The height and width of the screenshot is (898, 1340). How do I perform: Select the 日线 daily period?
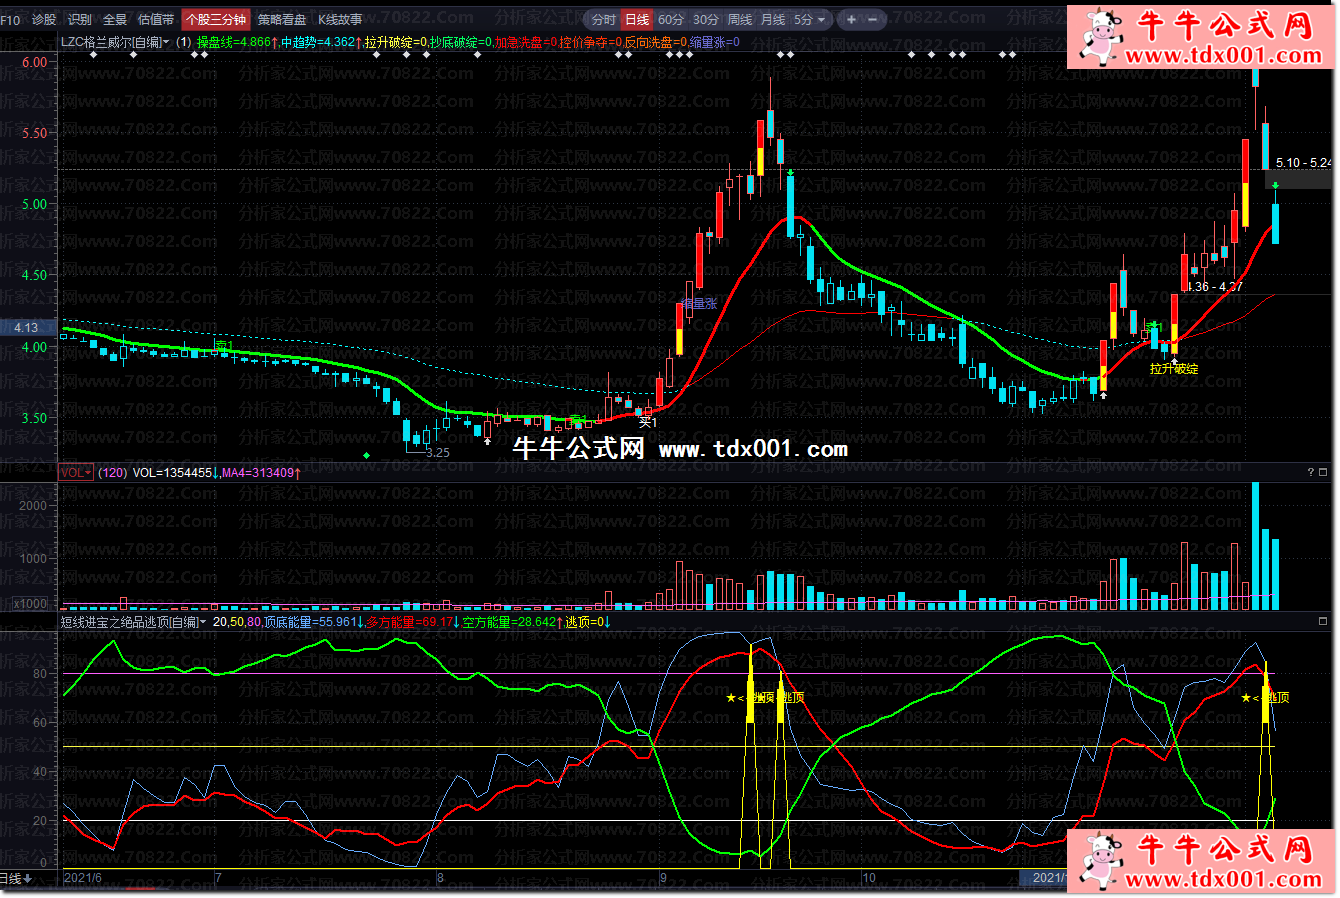tap(637, 19)
